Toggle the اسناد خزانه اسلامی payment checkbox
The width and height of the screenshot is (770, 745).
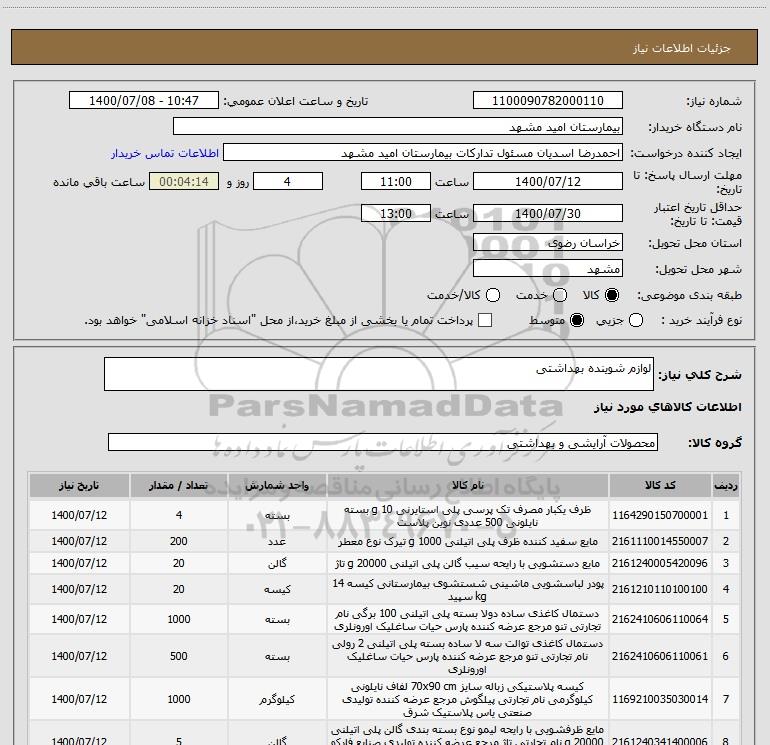point(485,320)
